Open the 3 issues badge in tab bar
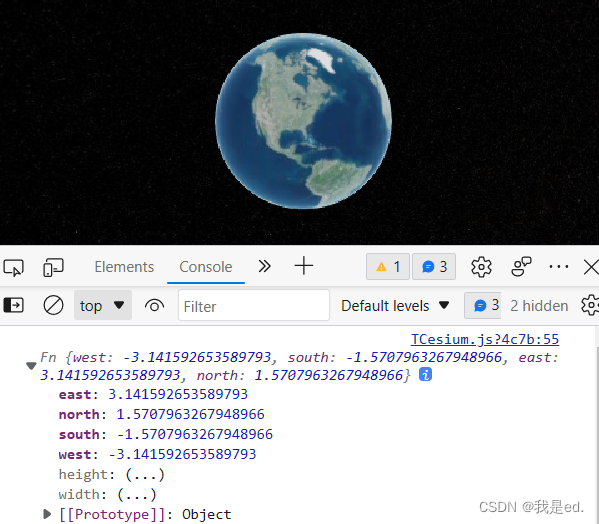 tap(434, 267)
